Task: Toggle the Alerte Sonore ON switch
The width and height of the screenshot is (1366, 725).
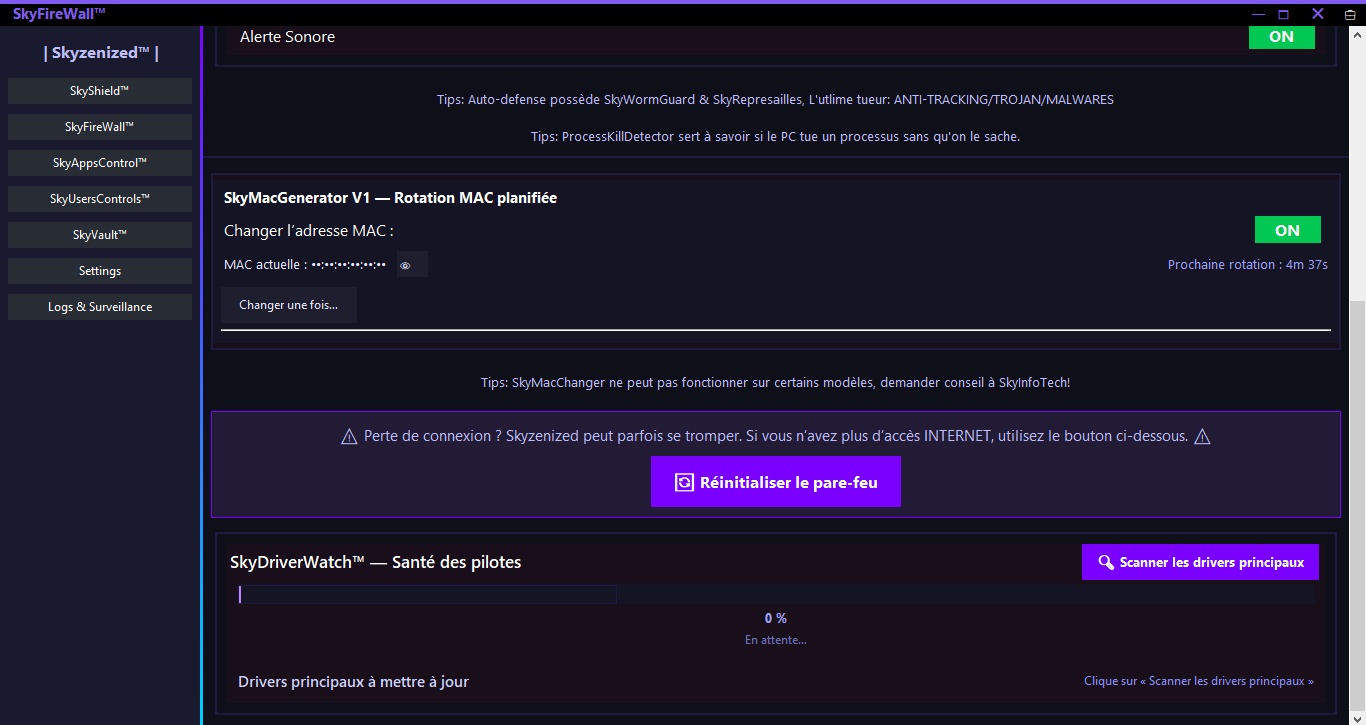Action: [x=1281, y=37]
